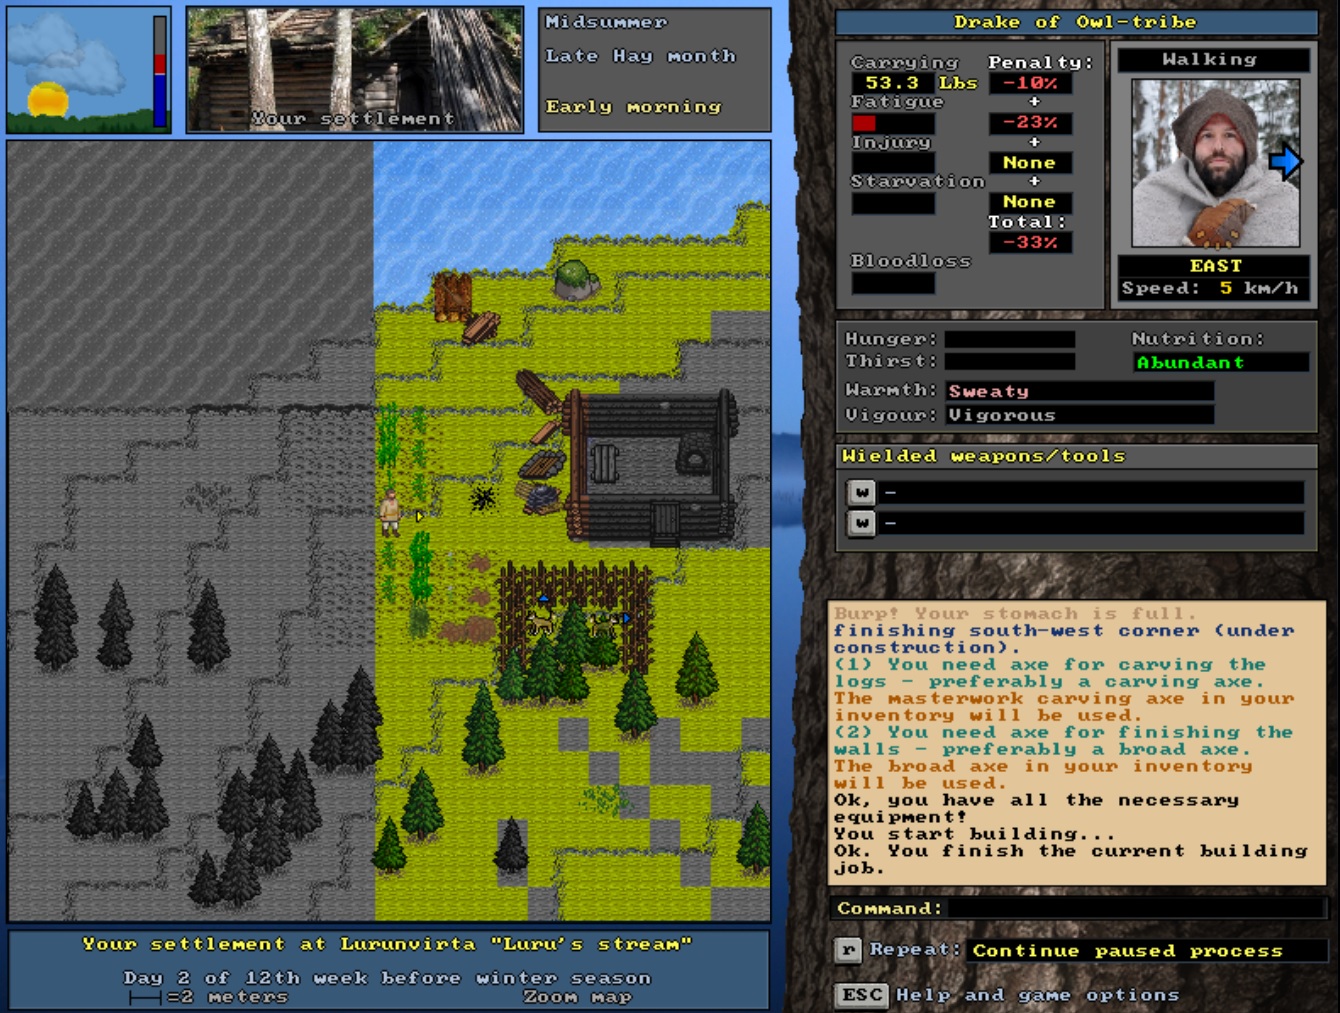Select the lower 'w' wielded weapon slot key
1340x1013 pixels.
tap(862, 523)
